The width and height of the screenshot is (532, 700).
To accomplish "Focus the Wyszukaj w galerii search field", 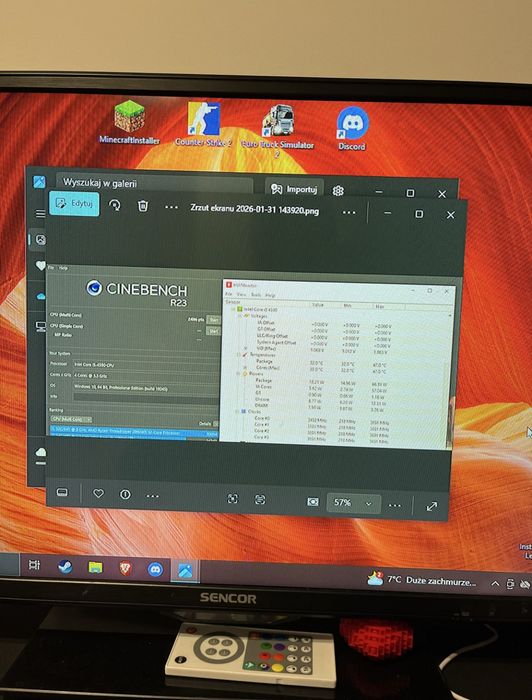I will (x=154, y=183).
